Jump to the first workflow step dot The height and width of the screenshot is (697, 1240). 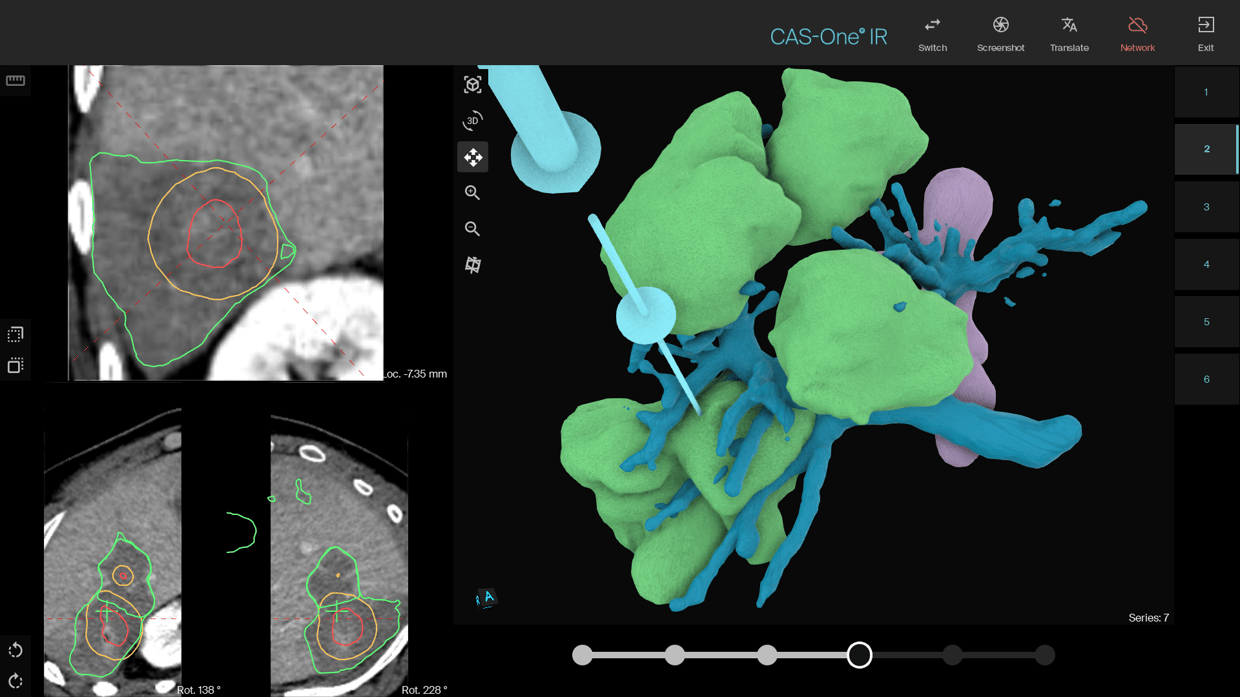click(582, 655)
